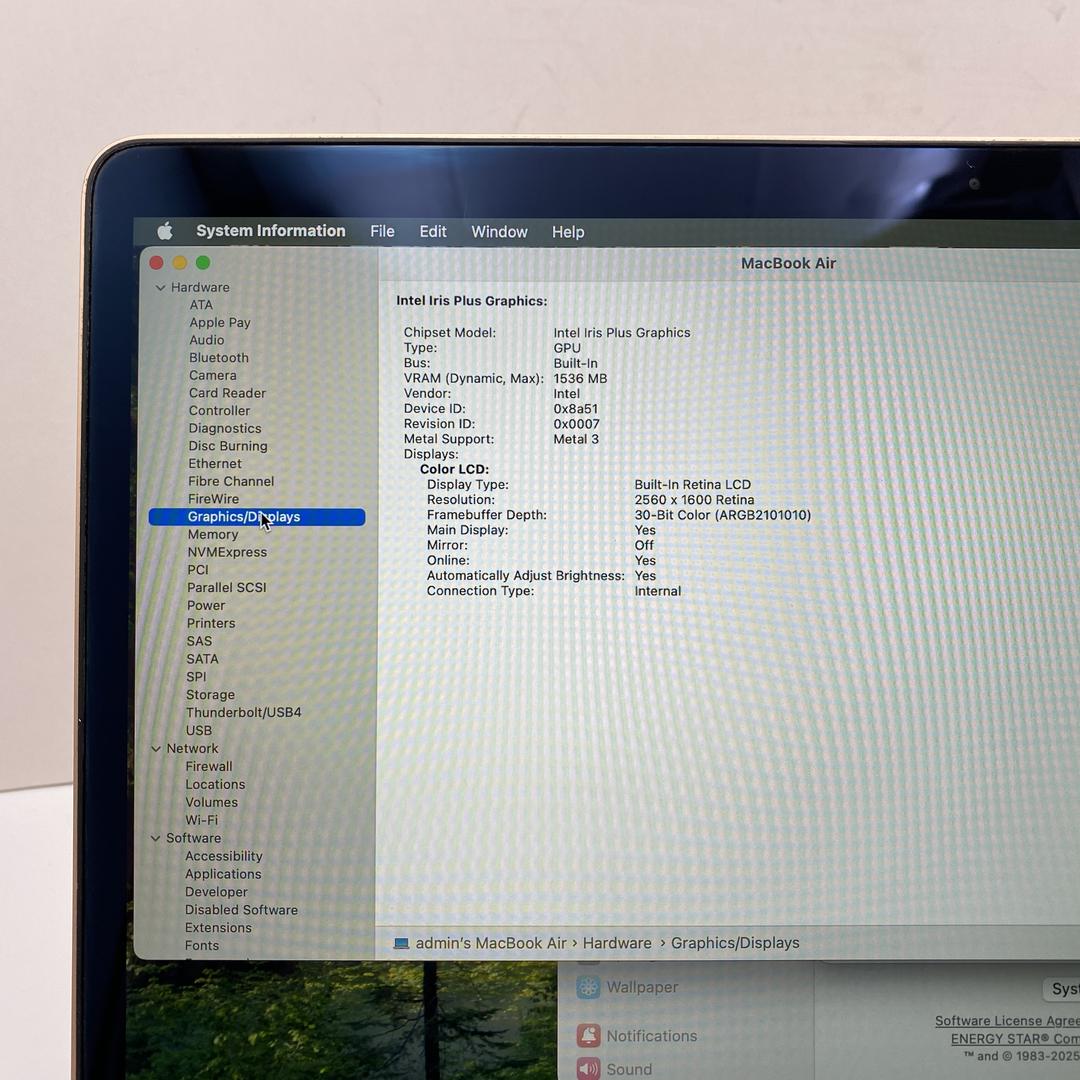The height and width of the screenshot is (1080, 1080).
Task: Open the Apple menu
Action: [x=165, y=231]
